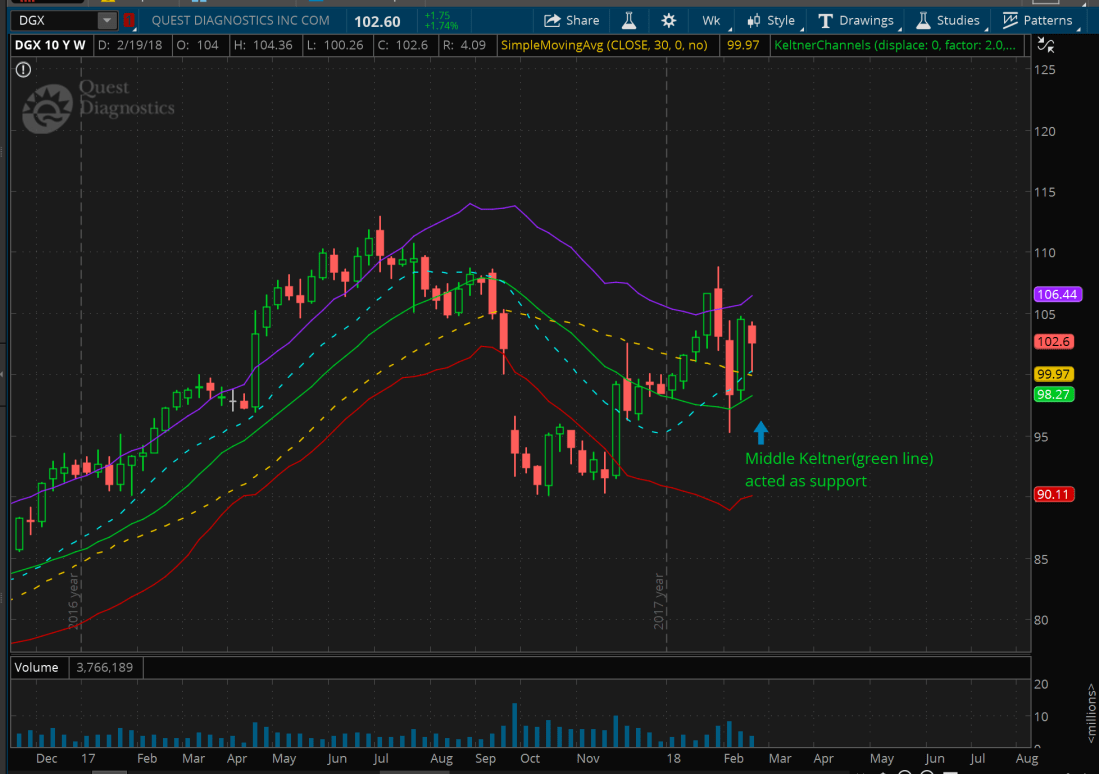
Task: Click the flask icon next to Share
Action: coord(629,20)
